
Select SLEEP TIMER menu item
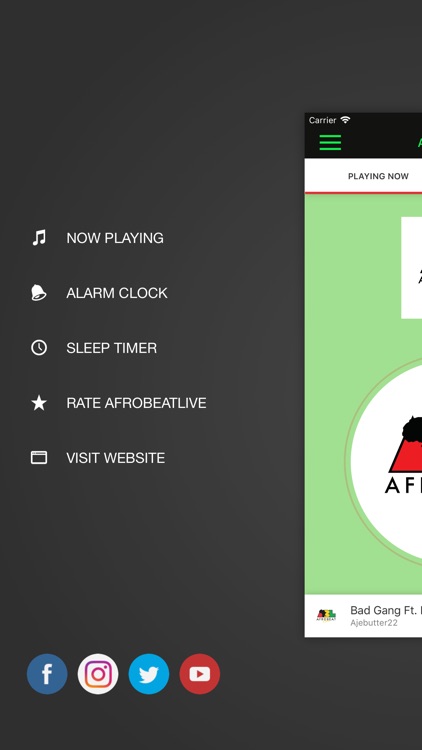pyautogui.click(x=111, y=348)
